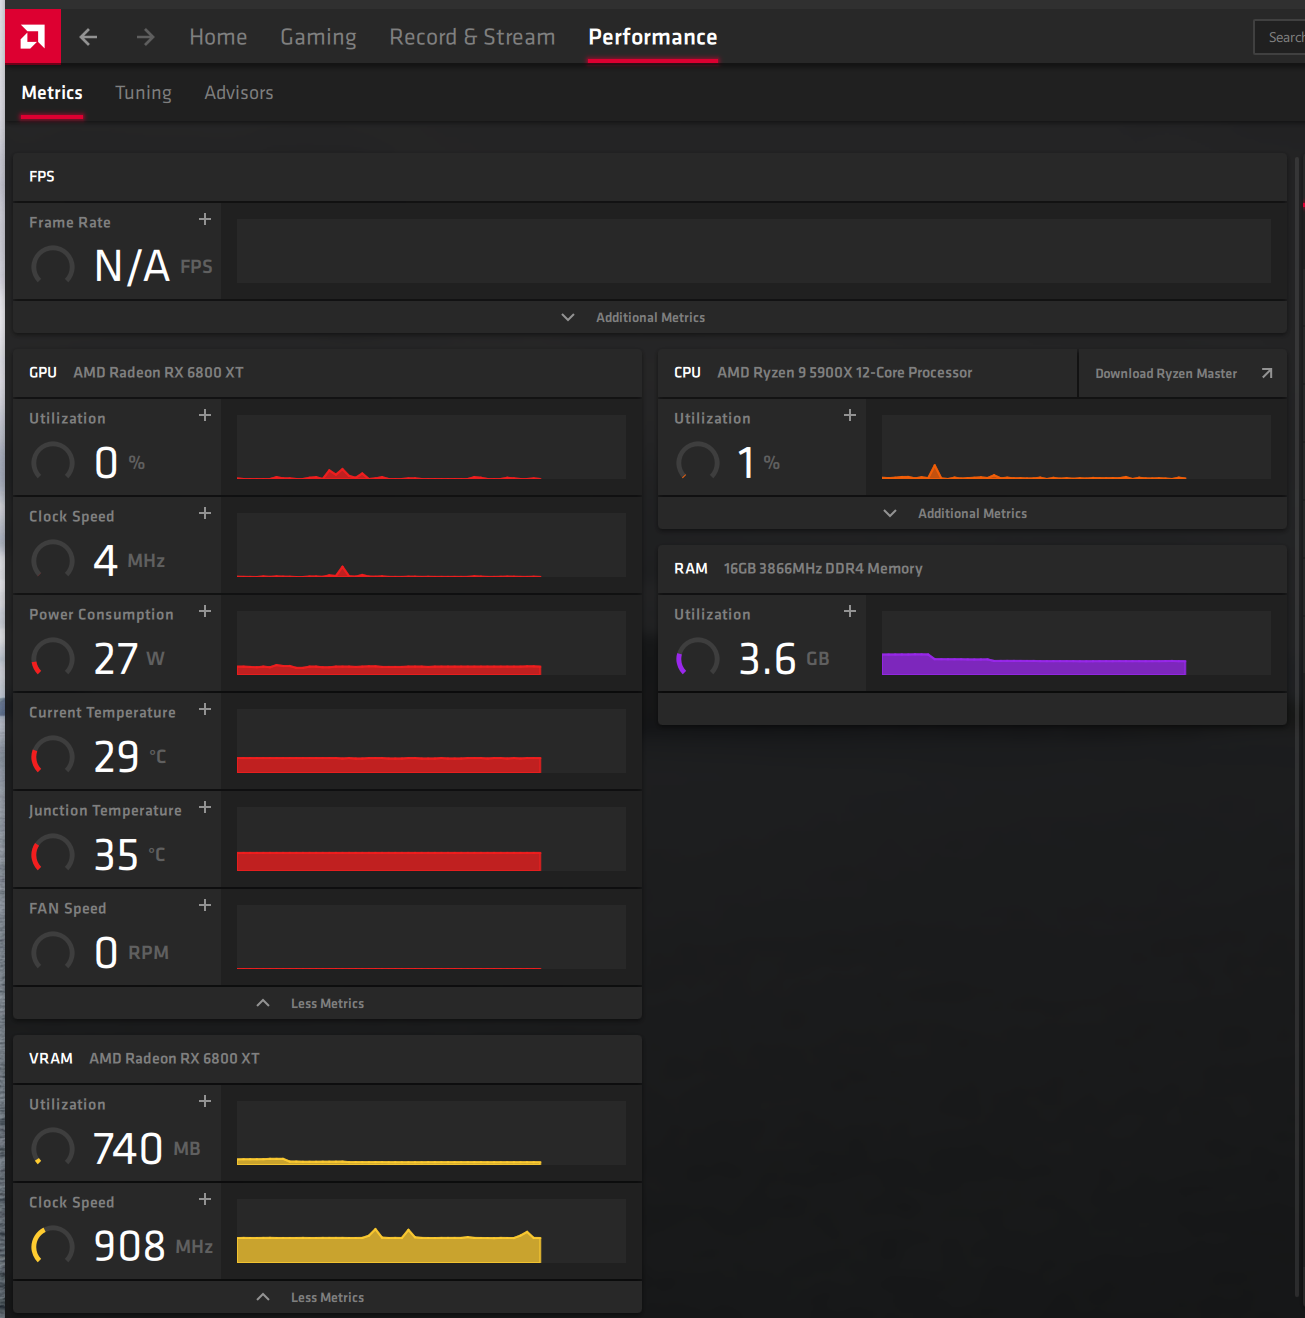Switch to the Tuning sub-tab

143,93
